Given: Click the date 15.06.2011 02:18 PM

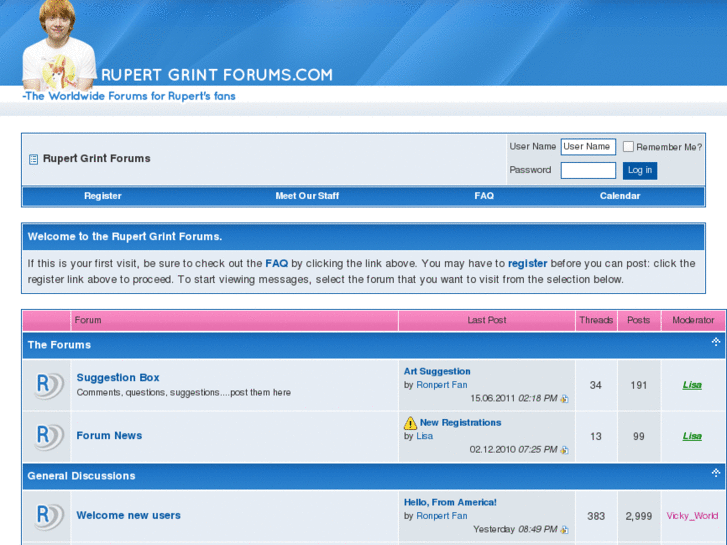Looking at the screenshot, I should [x=513, y=398].
